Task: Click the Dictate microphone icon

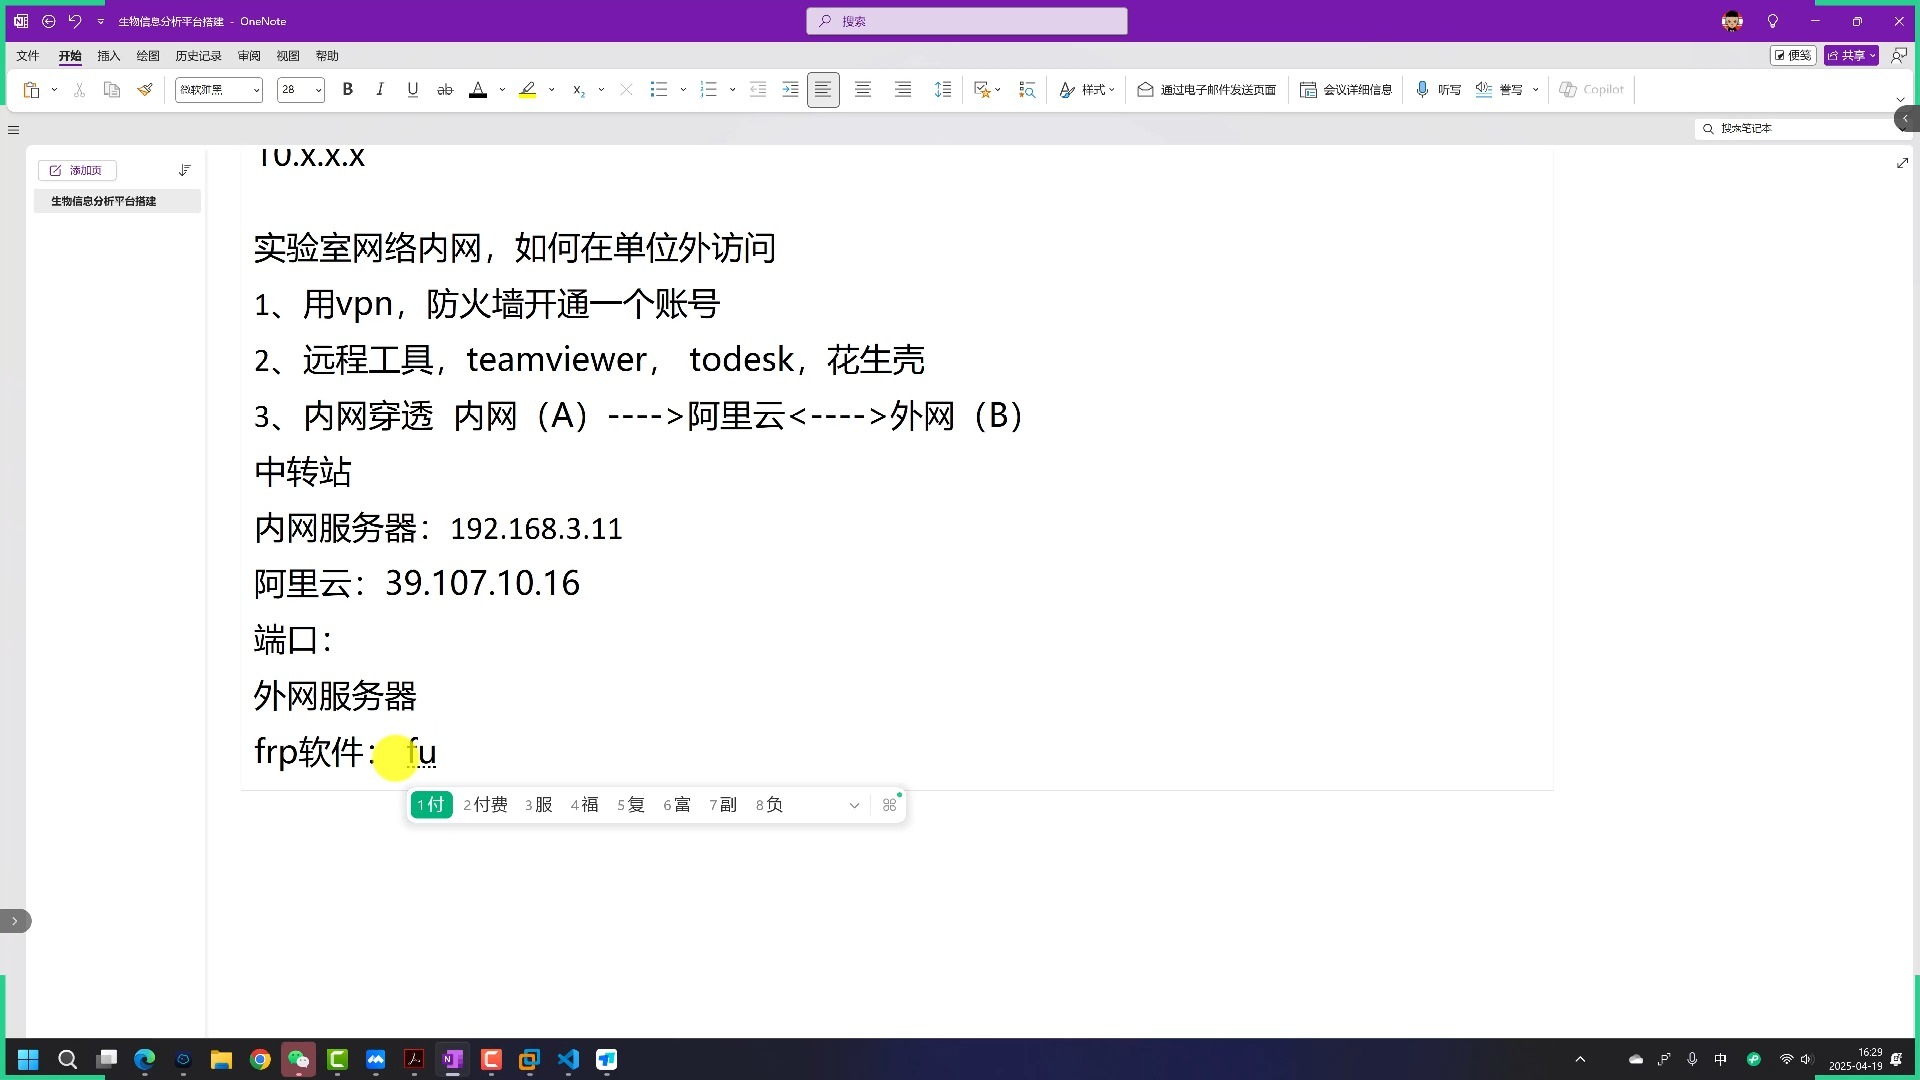Action: point(1422,90)
